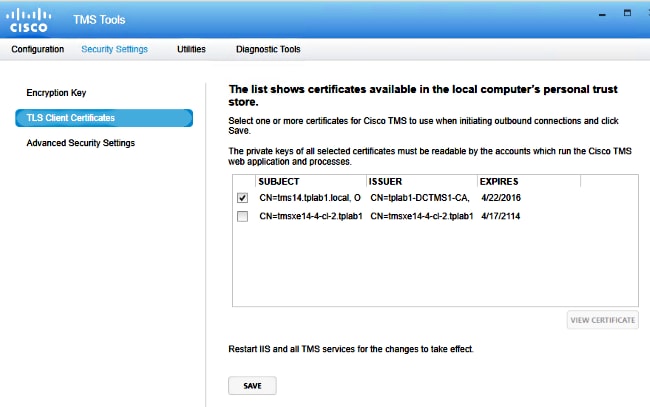Image resolution: width=650 pixels, height=407 pixels.
Task: Select issuer CN=tmsxe14-4-cl-2.tplab1 cell
Action: pyautogui.click(x=422, y=216)
